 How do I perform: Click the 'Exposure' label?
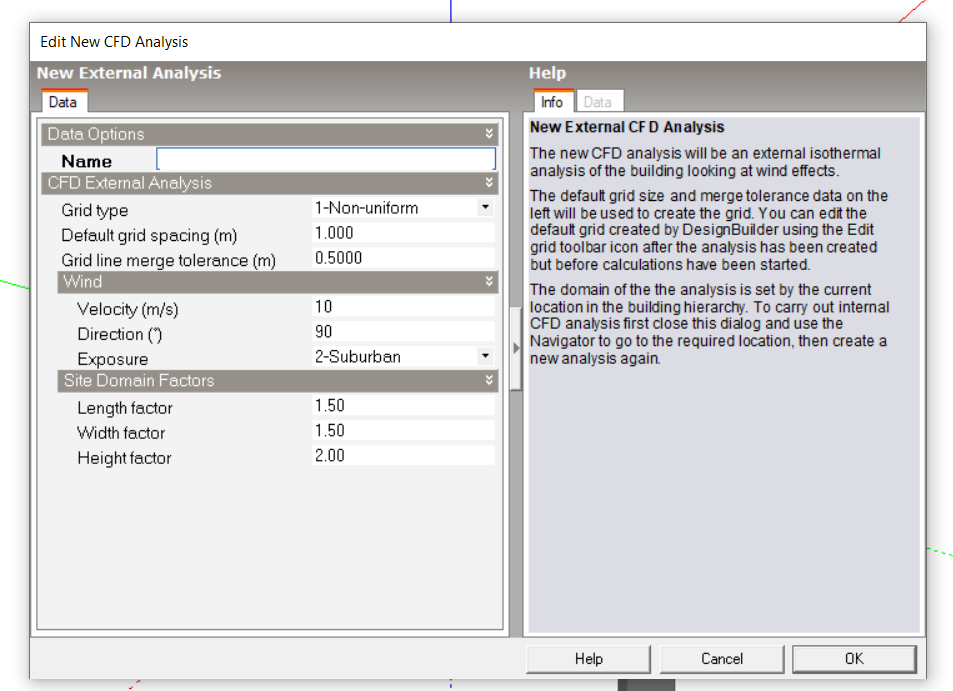112,359
